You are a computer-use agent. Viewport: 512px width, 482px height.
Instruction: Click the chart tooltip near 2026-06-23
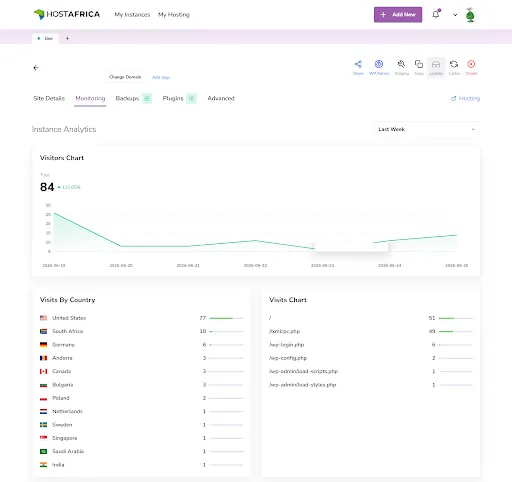point(351,247)
